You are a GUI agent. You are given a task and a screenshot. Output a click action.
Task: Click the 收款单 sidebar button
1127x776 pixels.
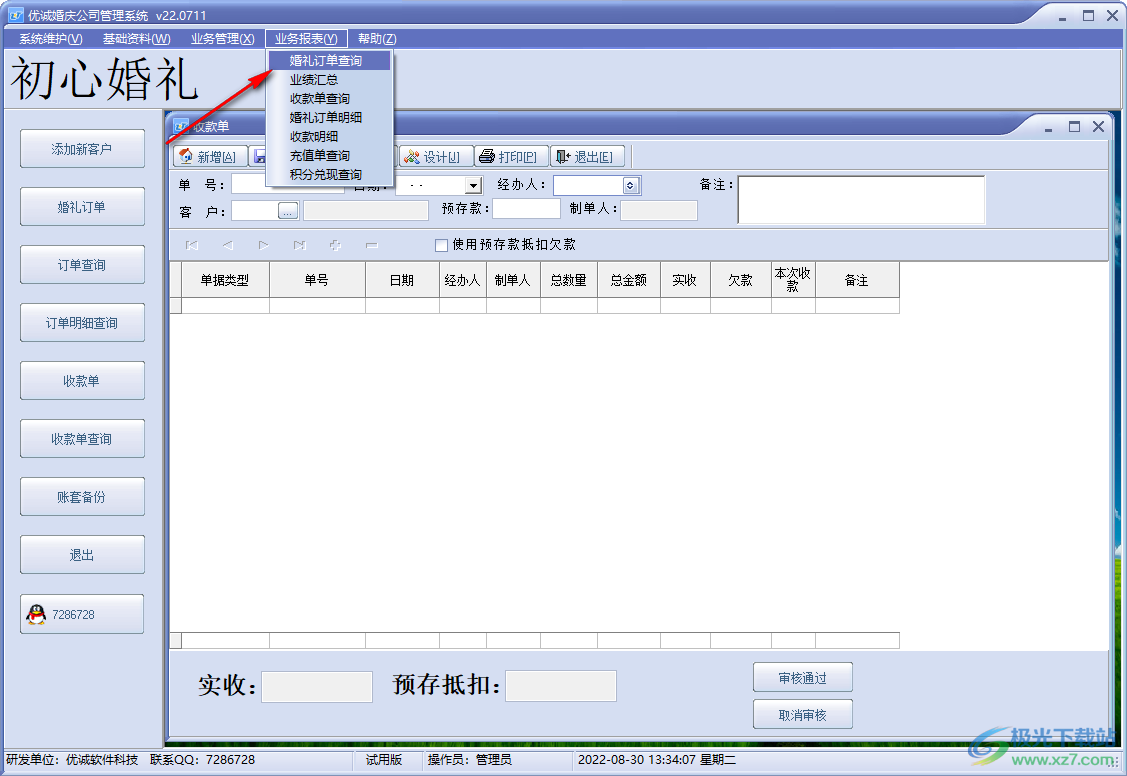(x=82, y=381)
